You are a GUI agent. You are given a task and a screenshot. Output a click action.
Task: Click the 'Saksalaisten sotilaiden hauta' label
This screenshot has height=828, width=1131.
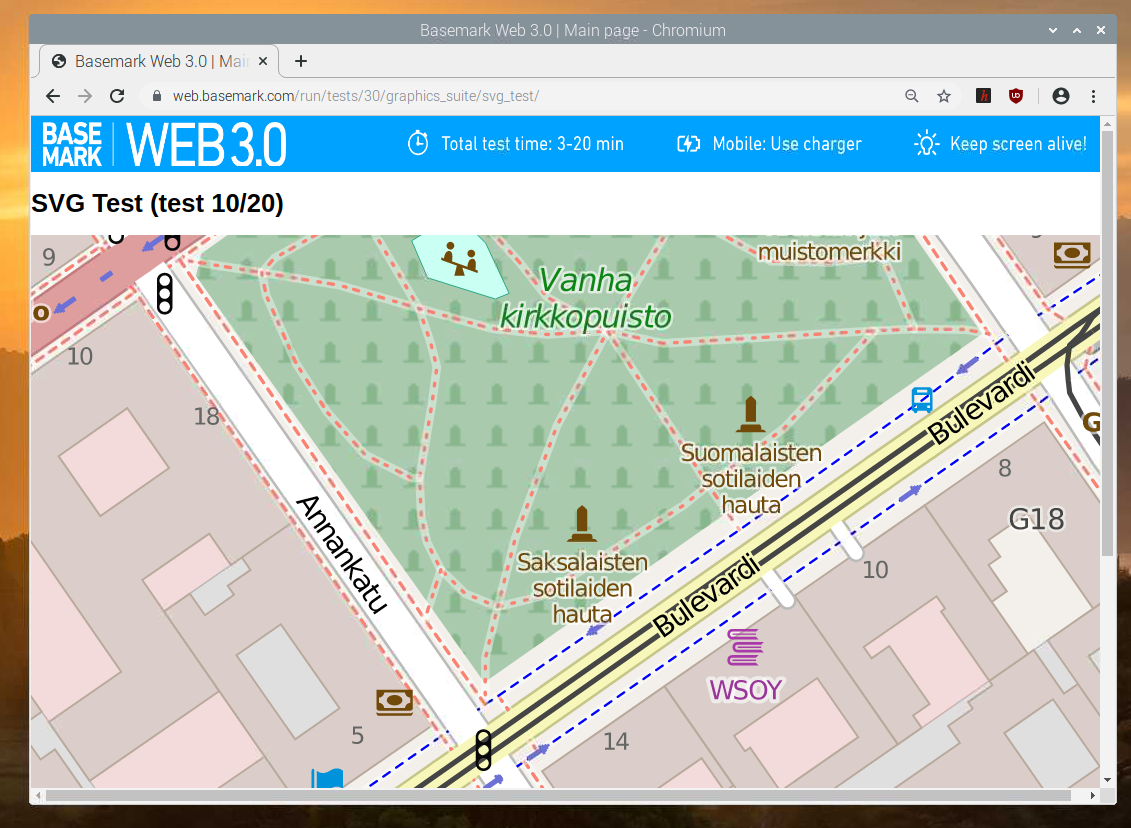582,588
